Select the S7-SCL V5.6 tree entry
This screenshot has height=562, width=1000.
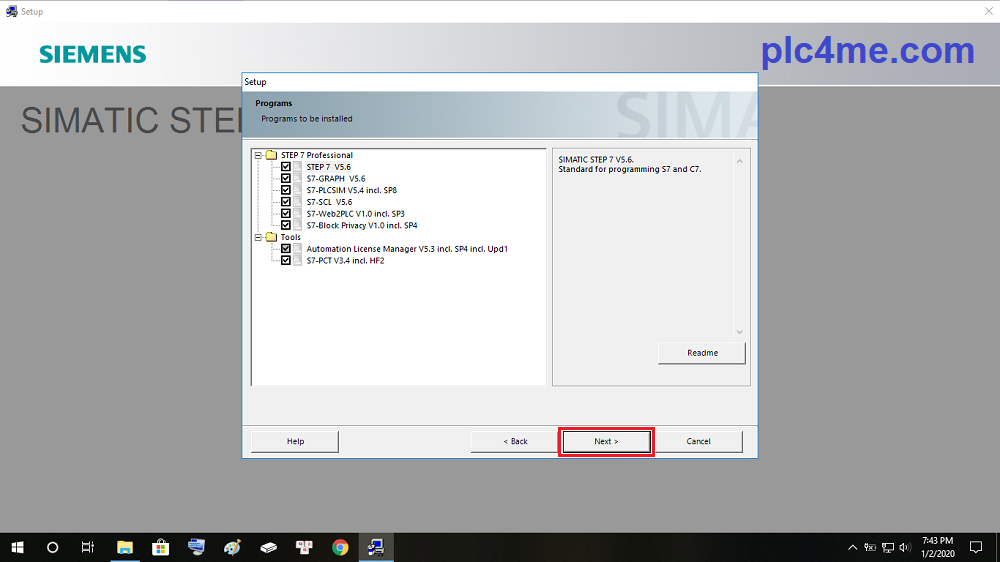(x=329, y=202)
